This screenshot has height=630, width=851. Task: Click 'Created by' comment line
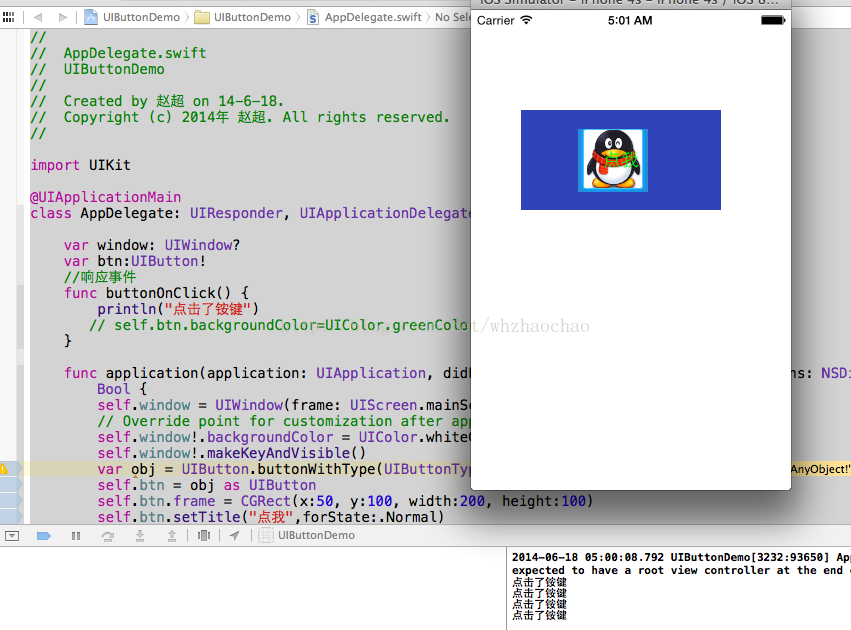pos(157,101)
